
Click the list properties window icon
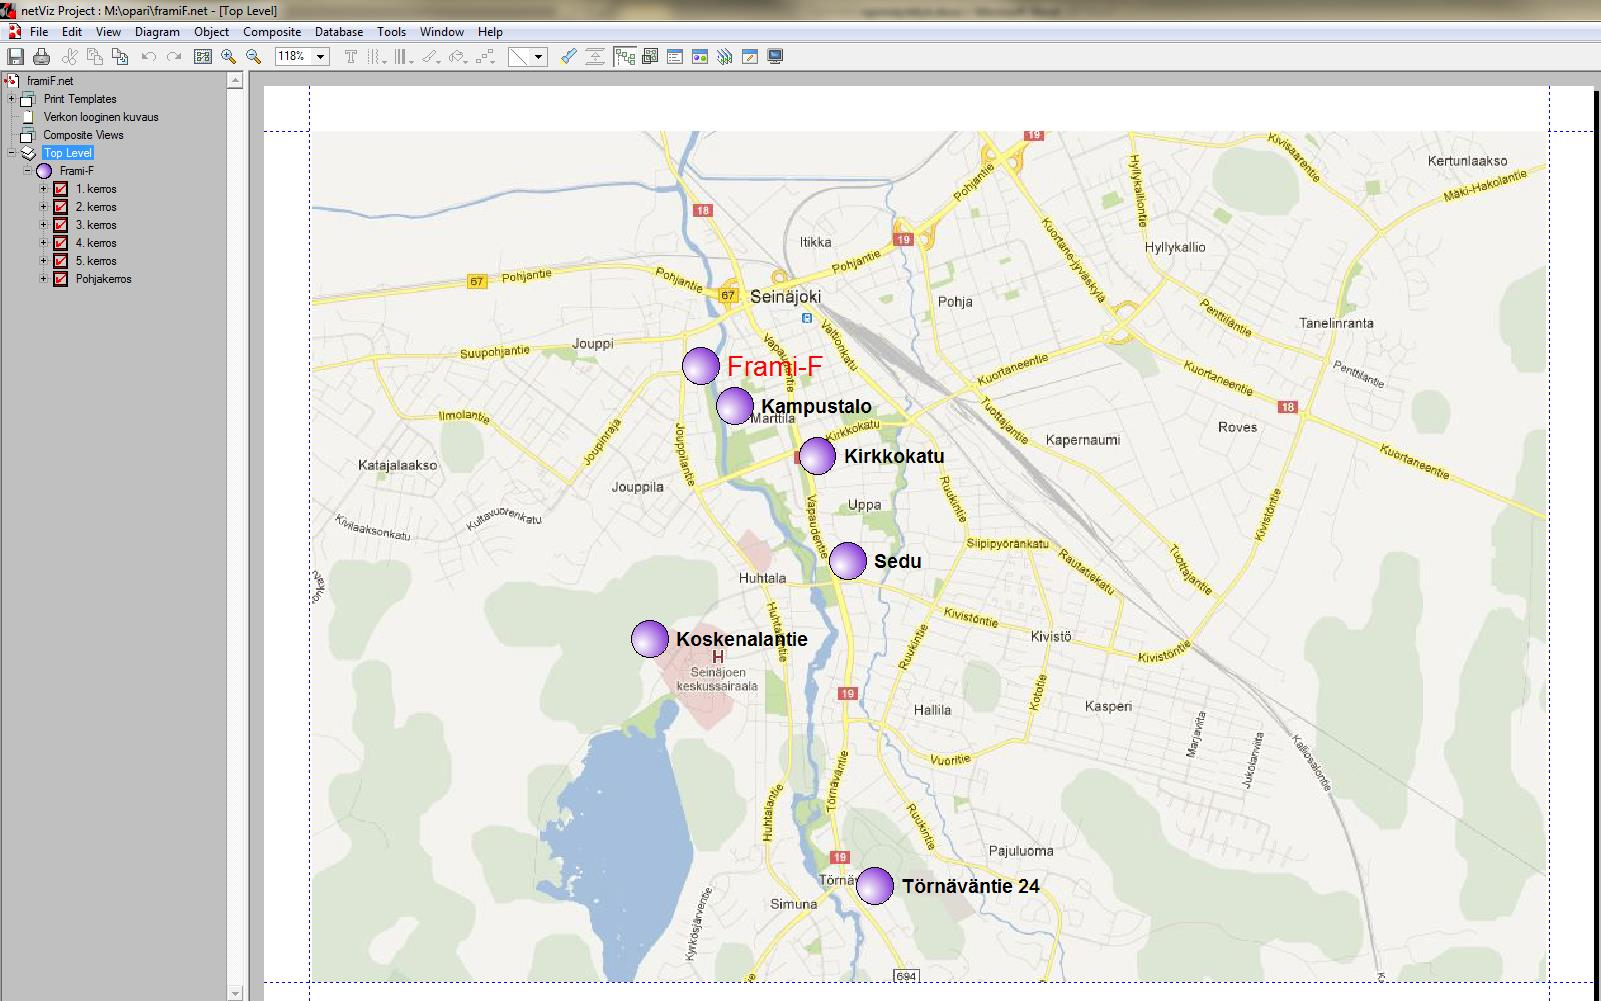tap(675, 57)
